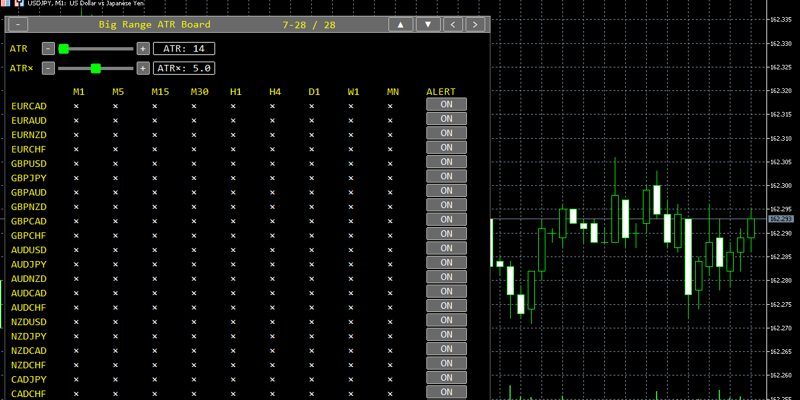Screen dimensions: 800x400
Task: Toggle the EURCAD alert ON button
Action: 446,105
